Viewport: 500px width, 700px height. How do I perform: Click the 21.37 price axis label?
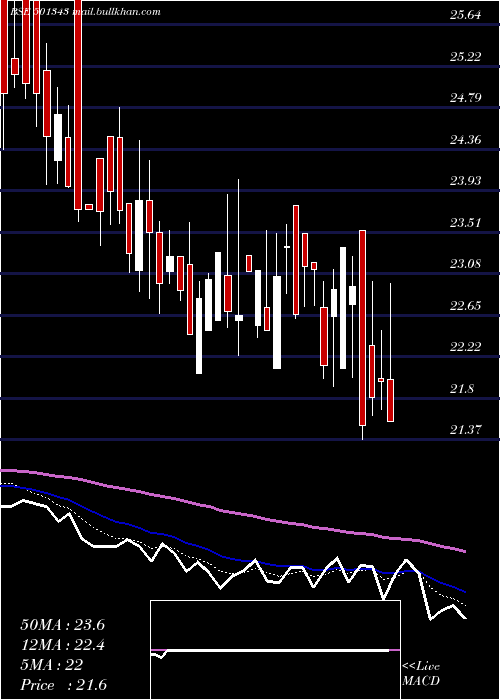pos(466,430)
